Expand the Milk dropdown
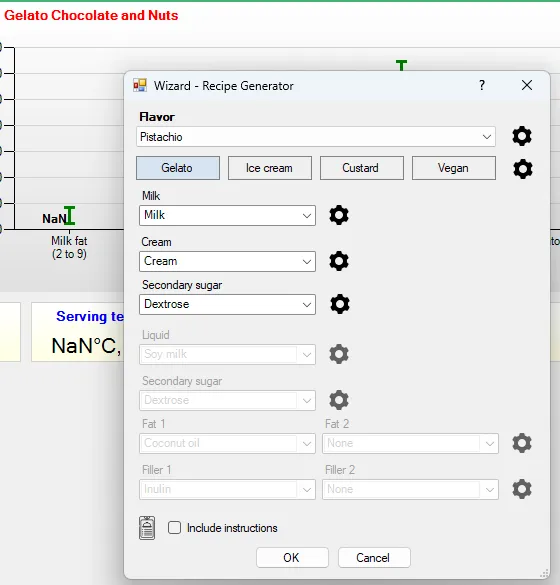Image resolution: width=560 pixels, height=585 pixels. point(227,215)
